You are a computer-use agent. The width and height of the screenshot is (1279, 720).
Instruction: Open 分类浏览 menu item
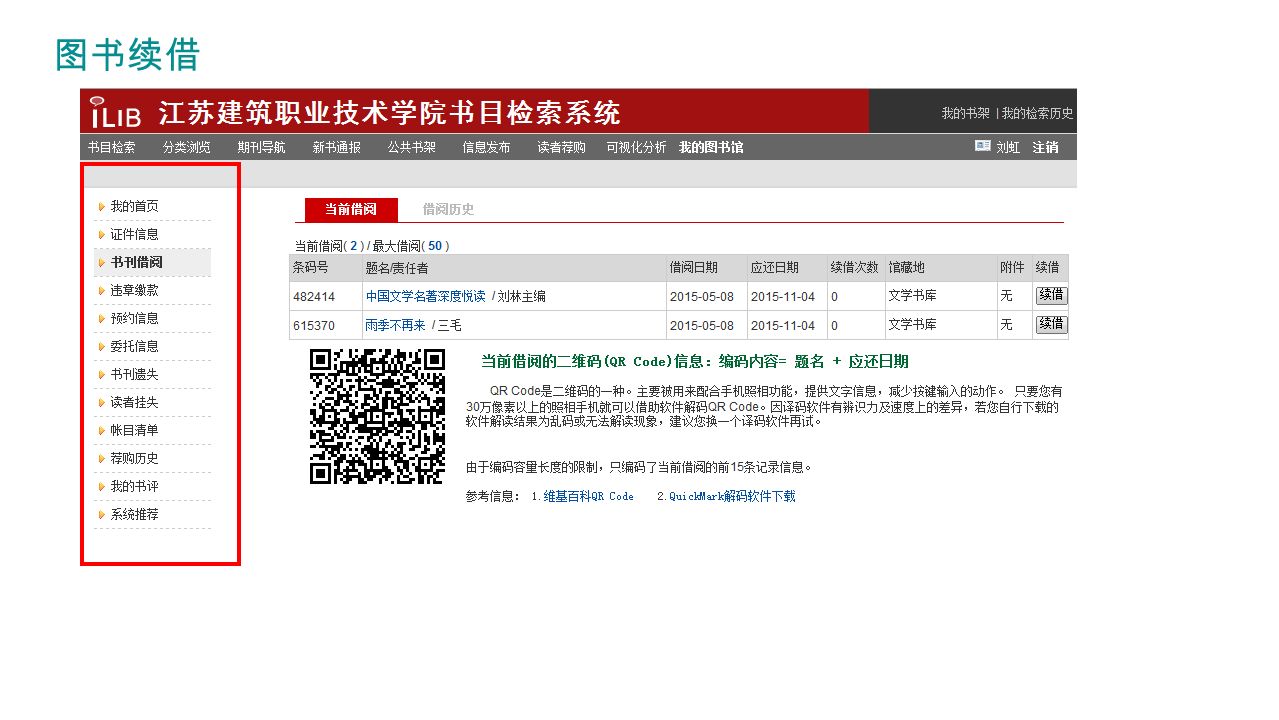pyautogui.click(x=186, y=147)
